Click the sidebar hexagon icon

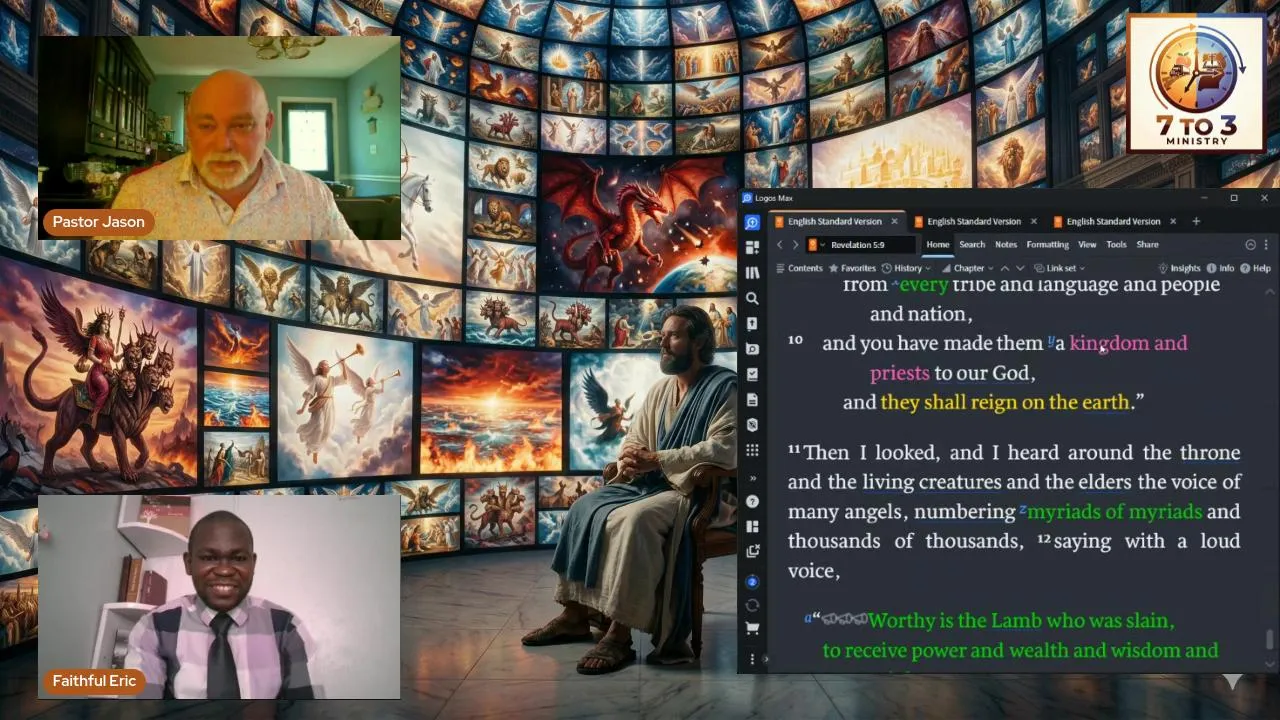tap(752, 425)
